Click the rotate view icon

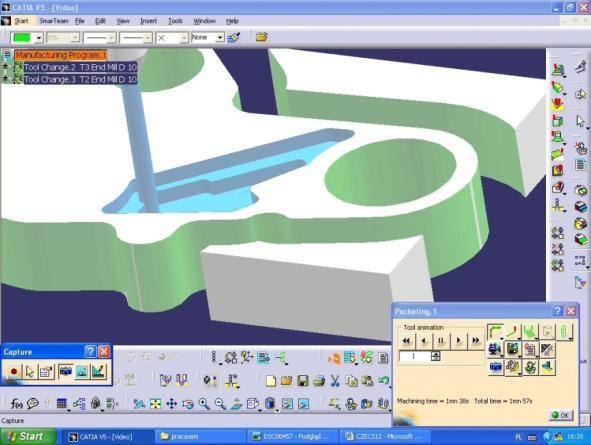188,404
